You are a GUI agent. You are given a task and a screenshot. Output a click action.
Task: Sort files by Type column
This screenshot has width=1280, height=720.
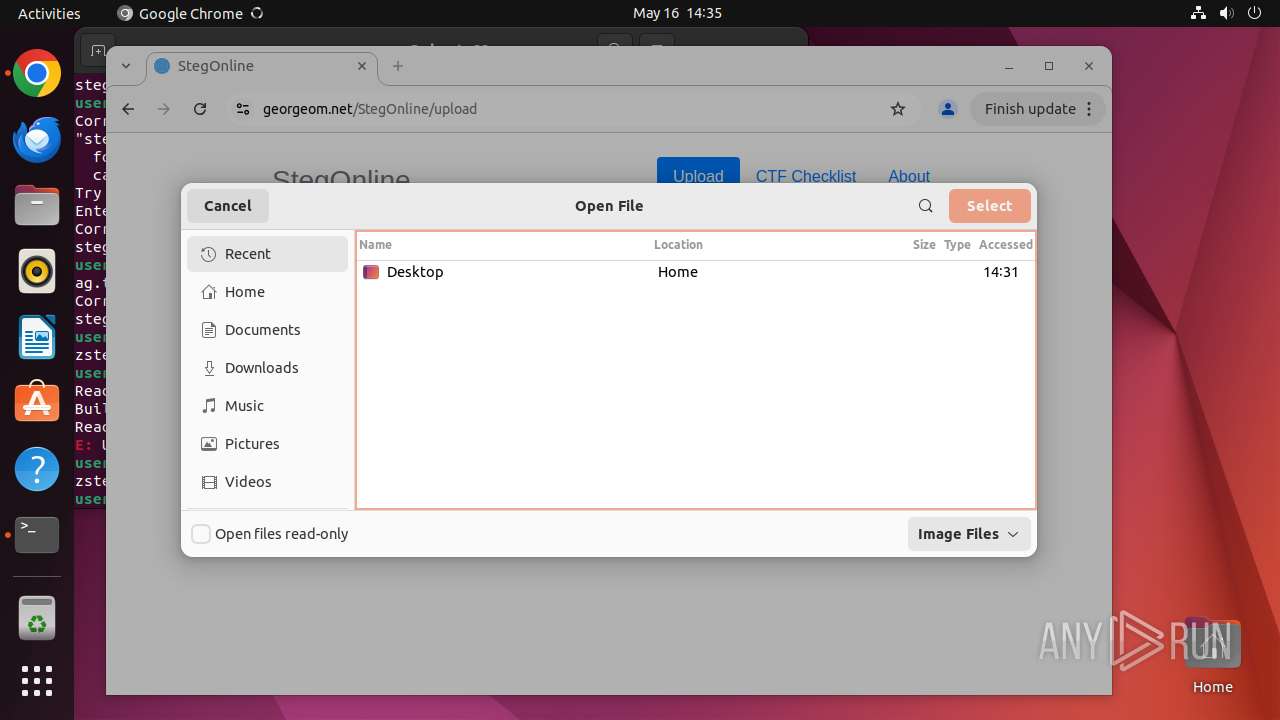click(957, 245)
